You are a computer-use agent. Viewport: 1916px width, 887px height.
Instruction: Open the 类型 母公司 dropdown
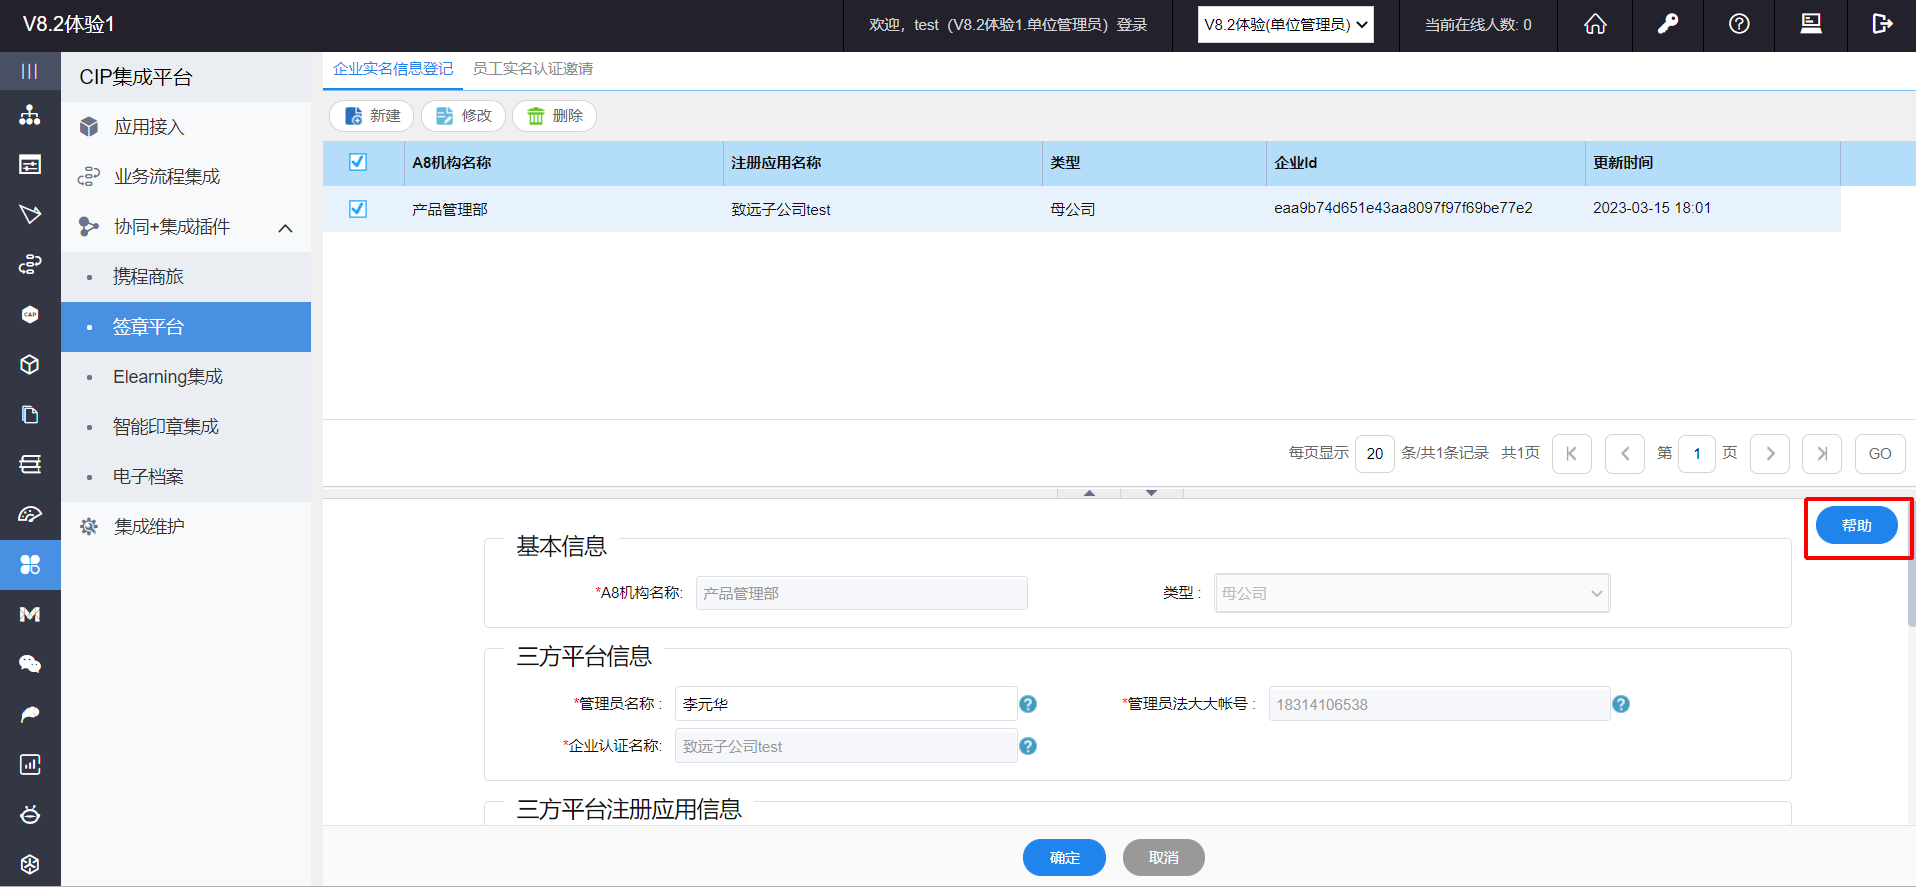point(1411,593)
